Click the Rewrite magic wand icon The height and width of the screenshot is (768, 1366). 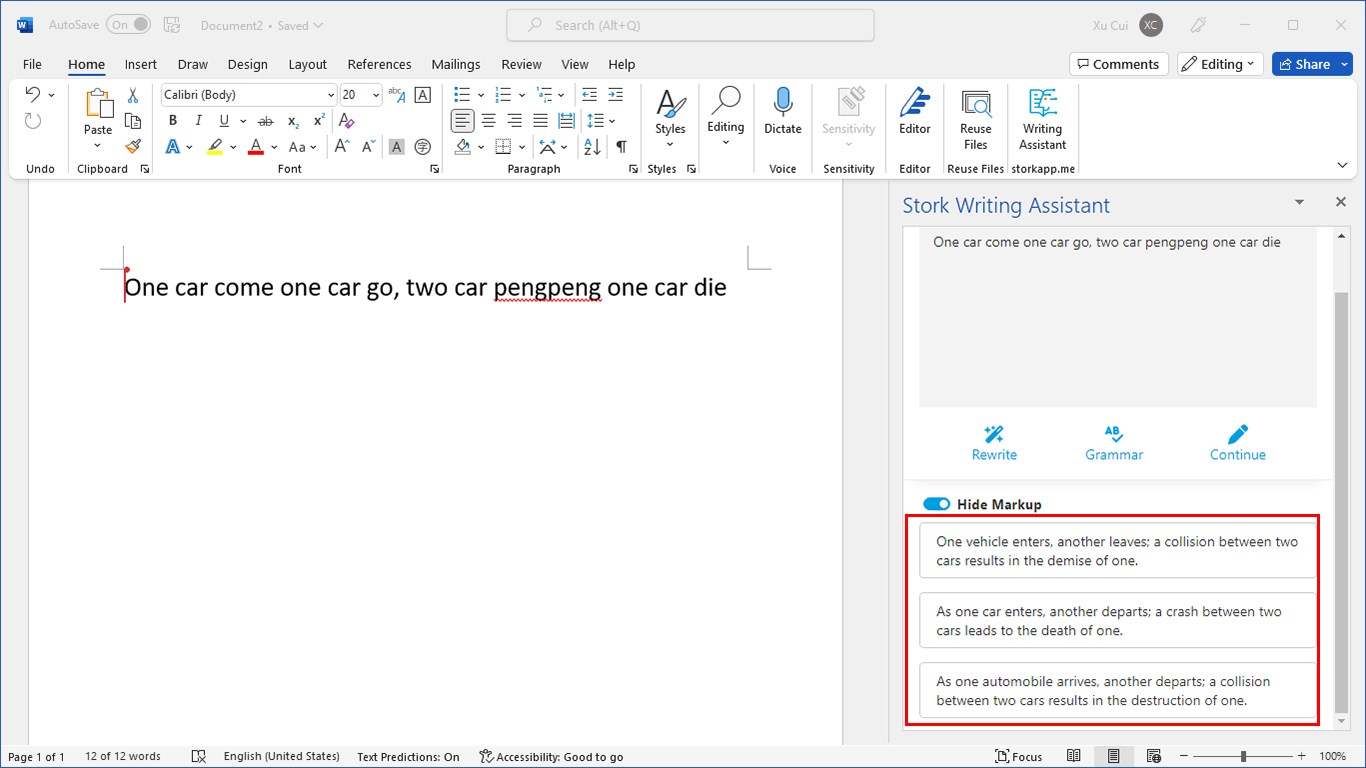993,434
